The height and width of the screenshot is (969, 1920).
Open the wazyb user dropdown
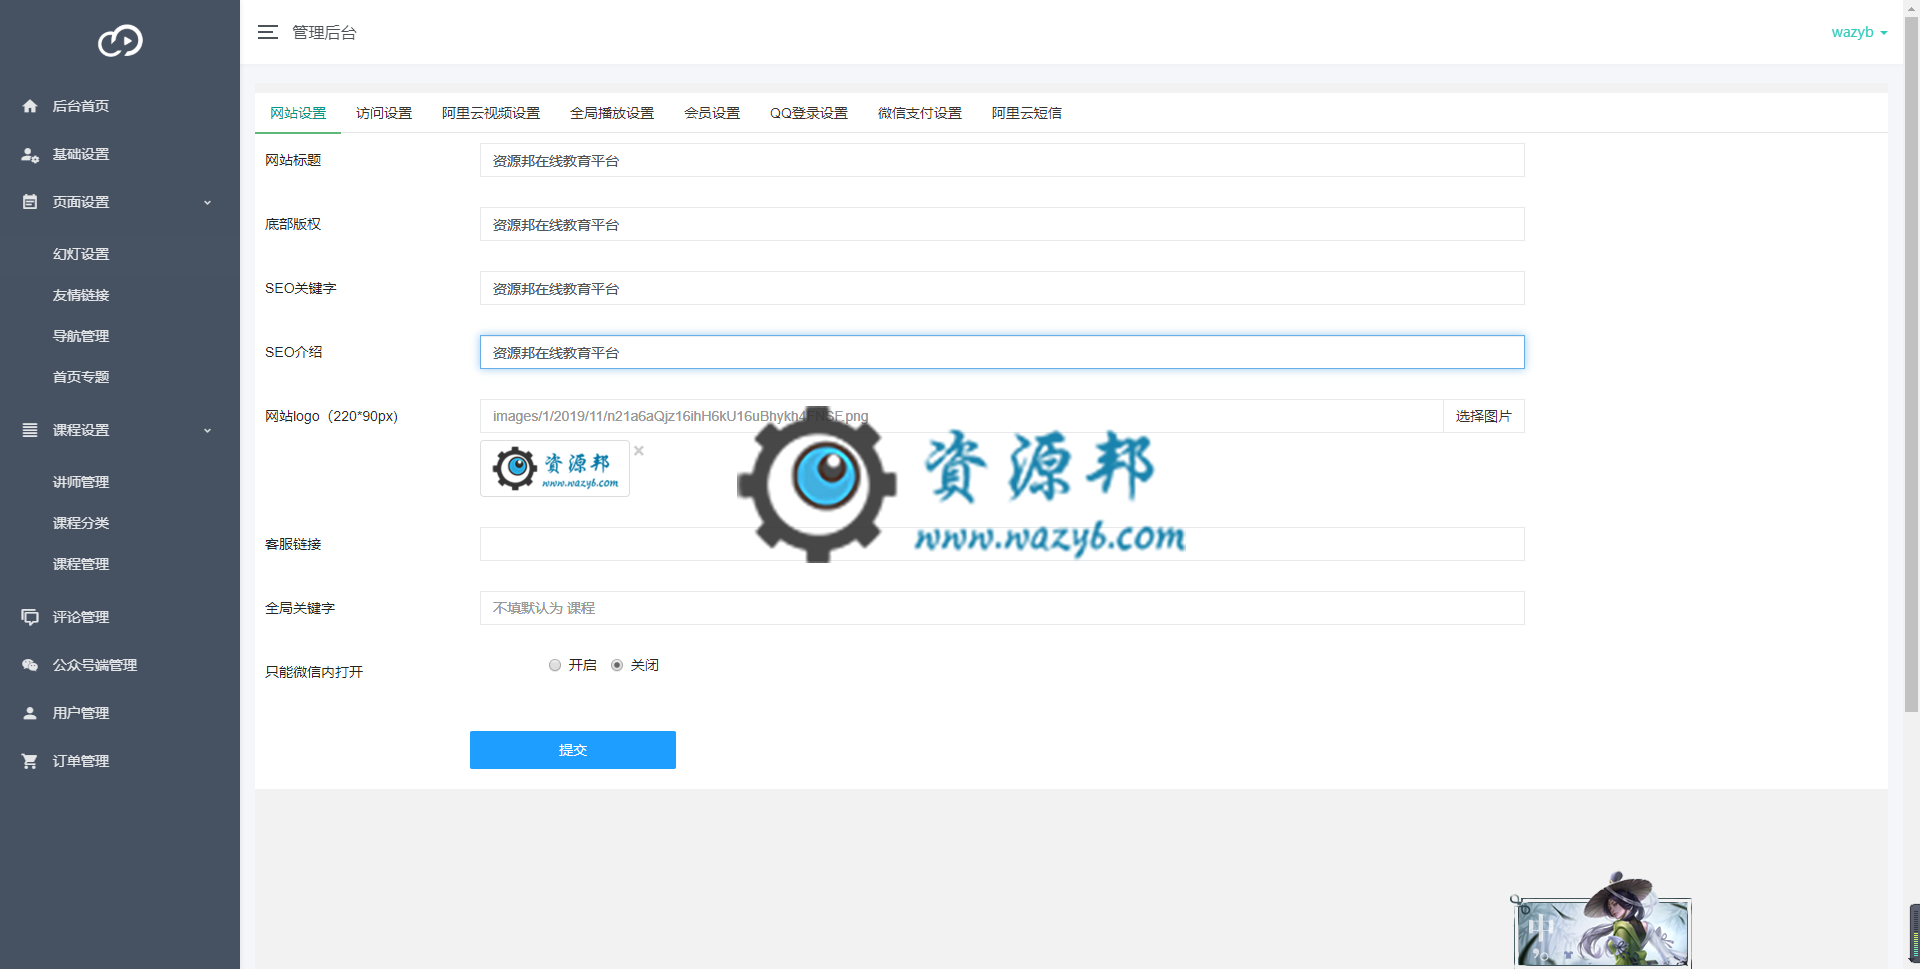point(1859,32)
